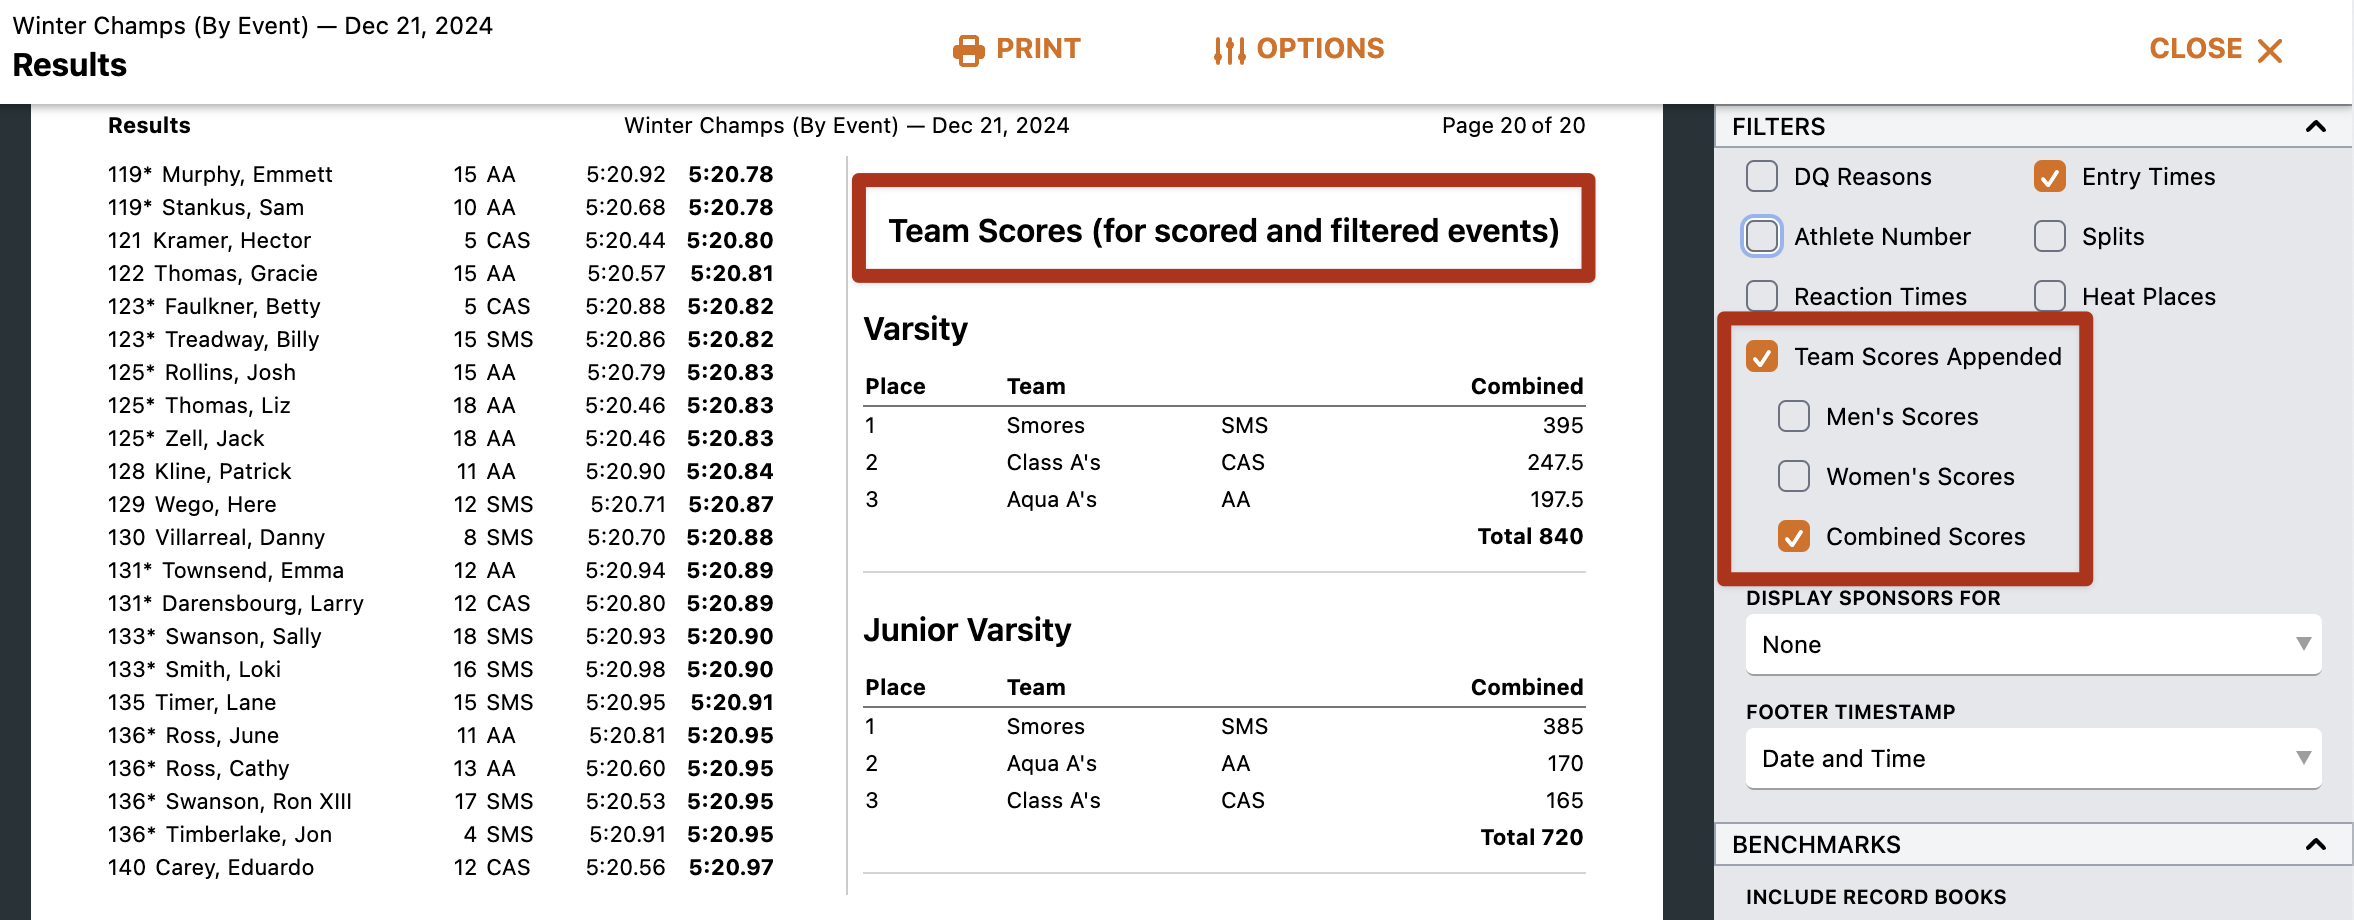Enable the Athlete Number checkbox
The image size is (2354, 920).
point(1762,237)
